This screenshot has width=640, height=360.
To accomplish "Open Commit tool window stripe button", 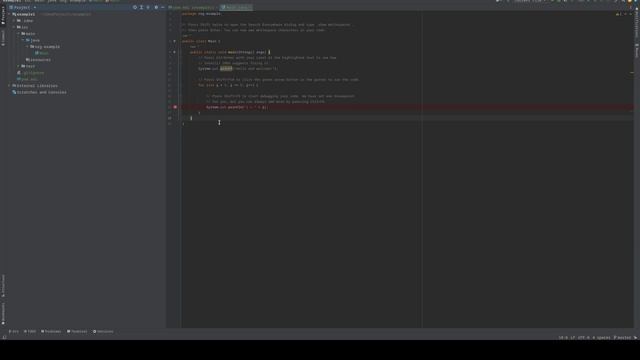I will pos(3,38).
